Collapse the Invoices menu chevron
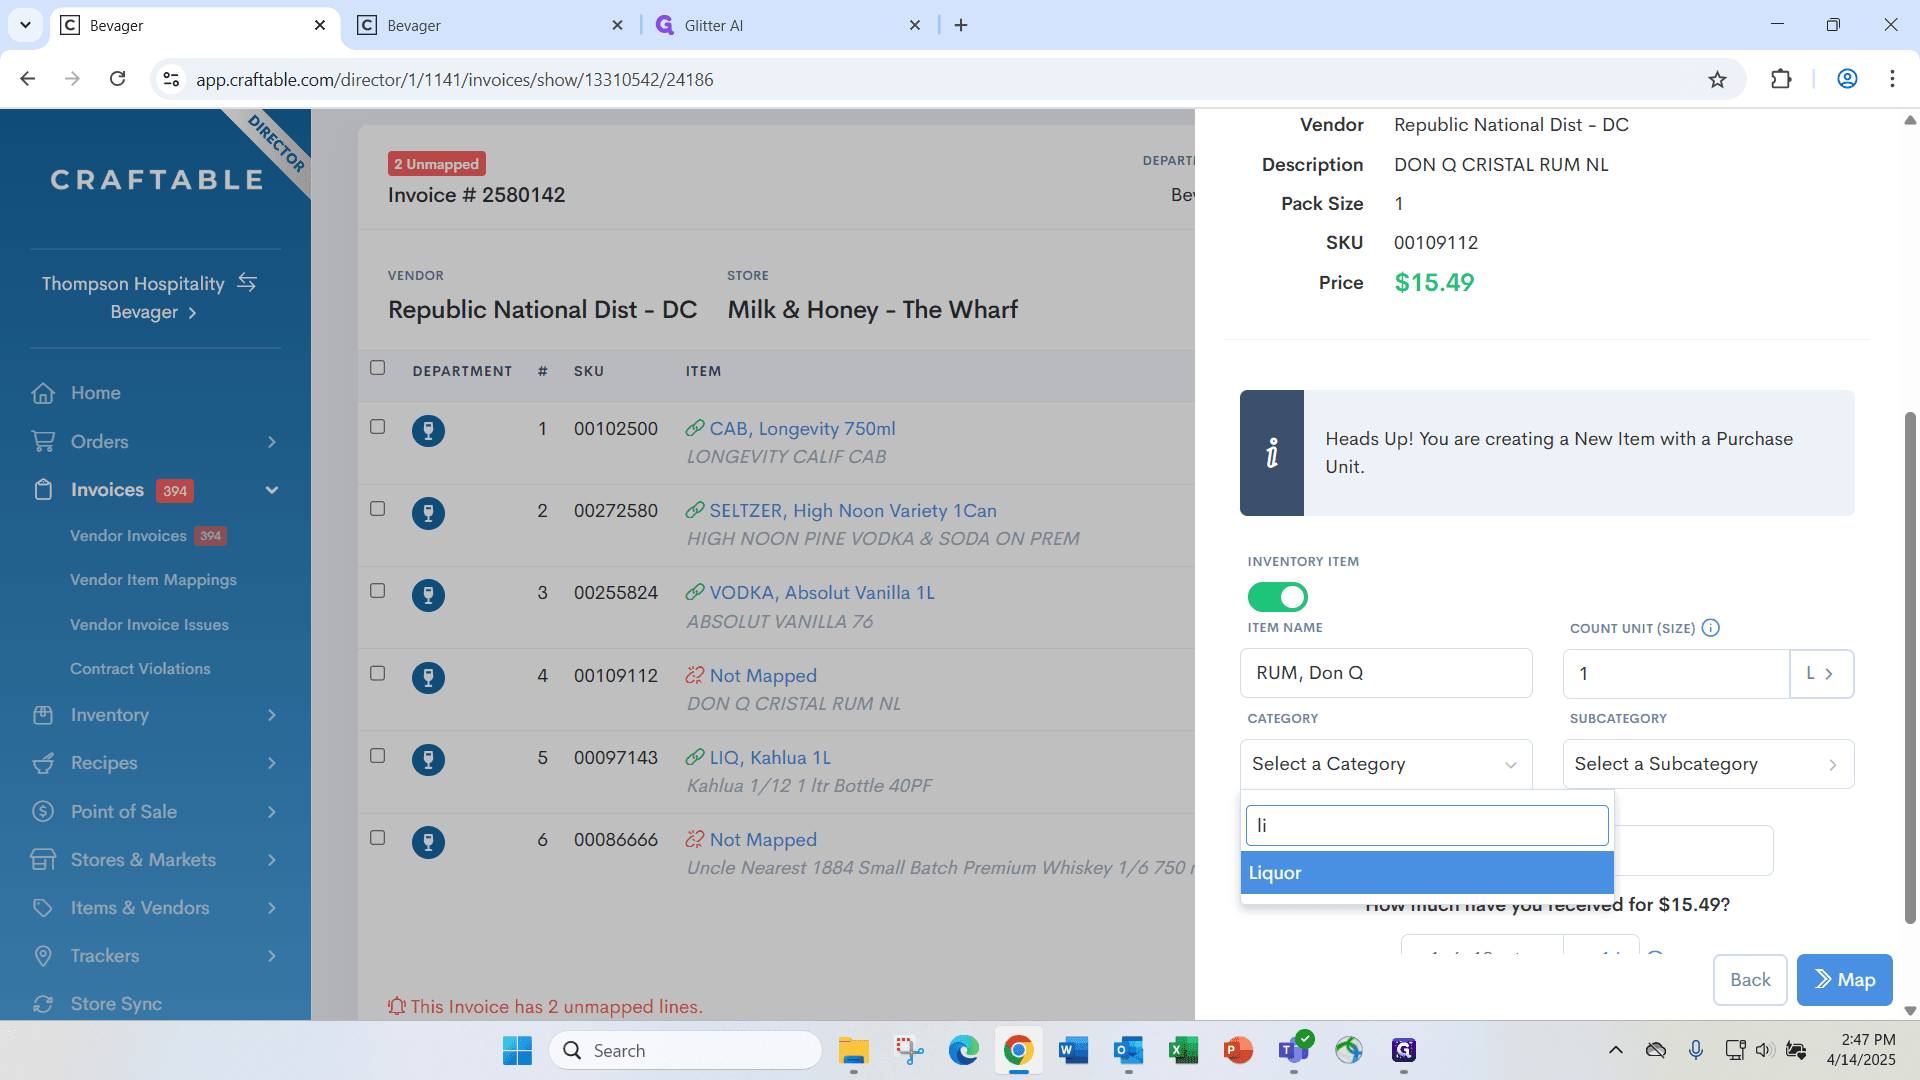1920x1080 pixels. 272,490
